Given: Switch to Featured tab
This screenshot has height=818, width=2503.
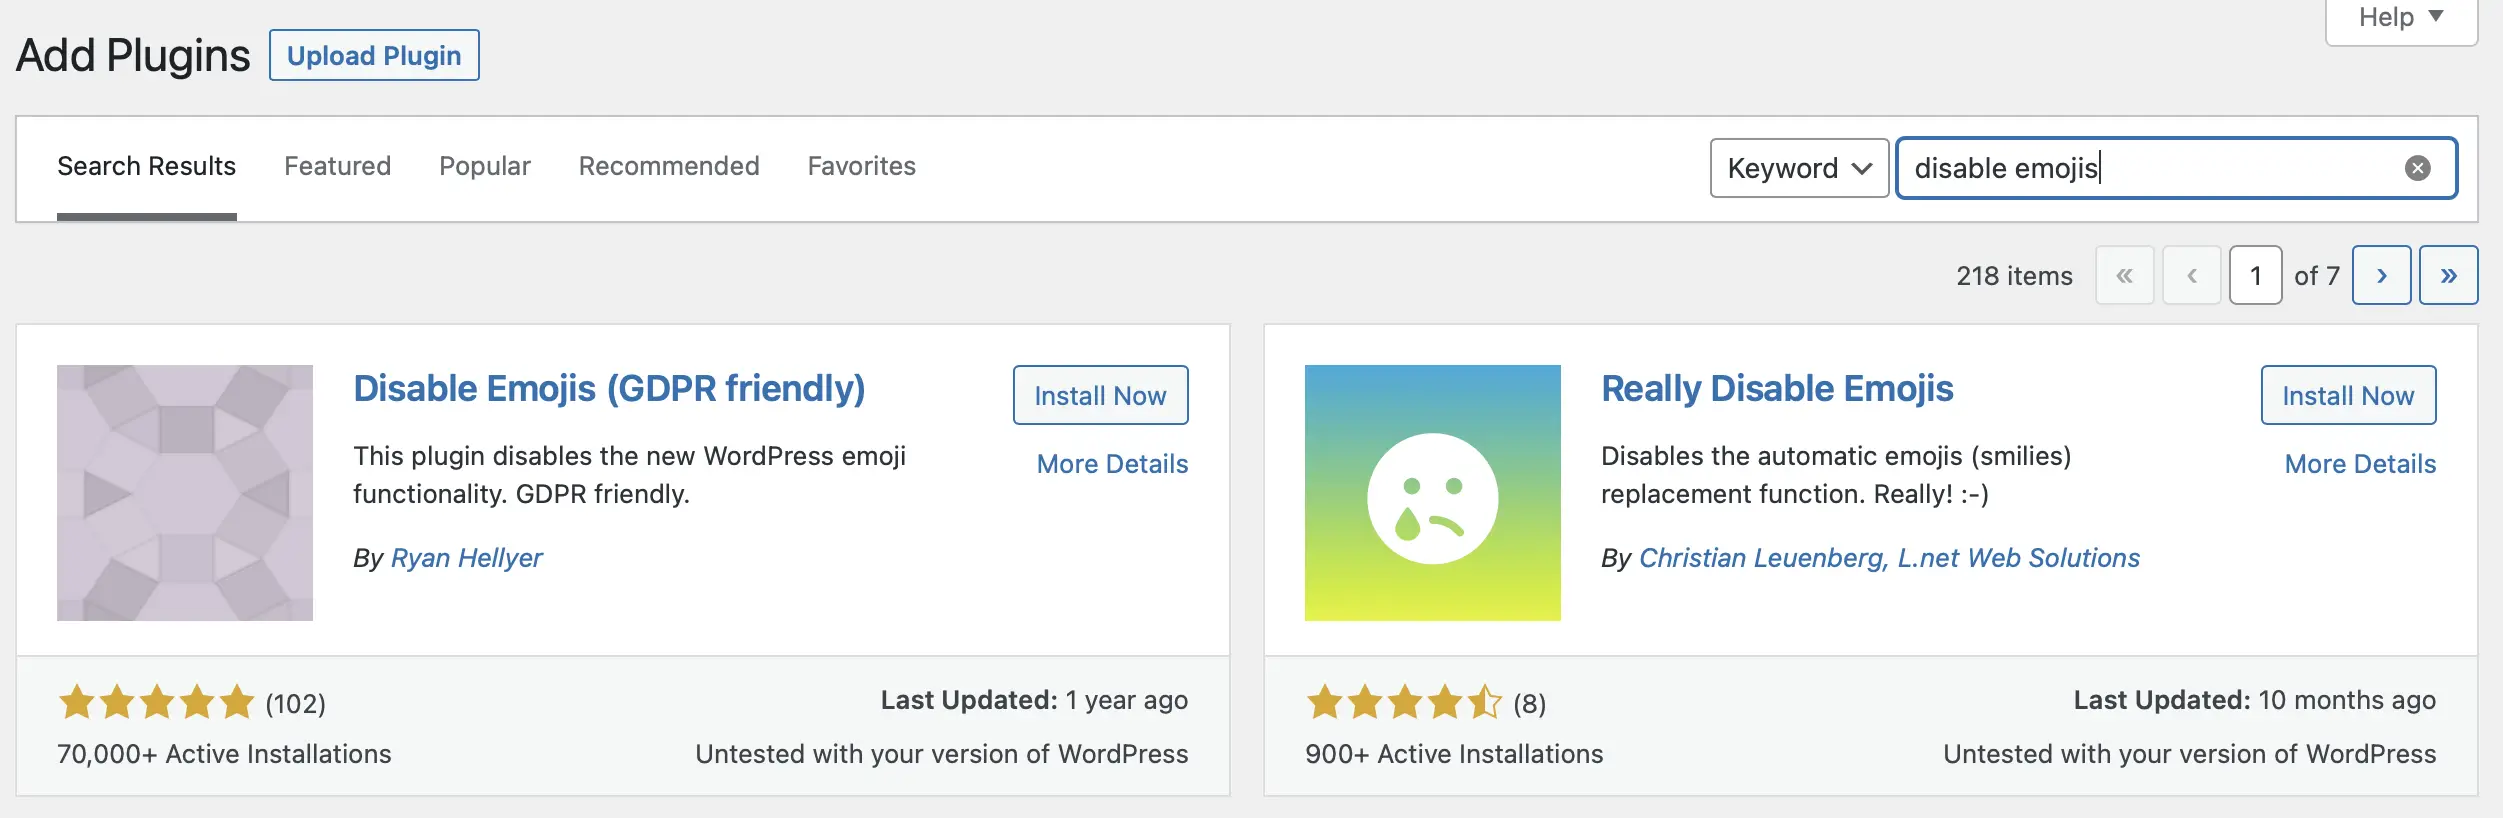Looking at the screenshot, I should point(337,166).
